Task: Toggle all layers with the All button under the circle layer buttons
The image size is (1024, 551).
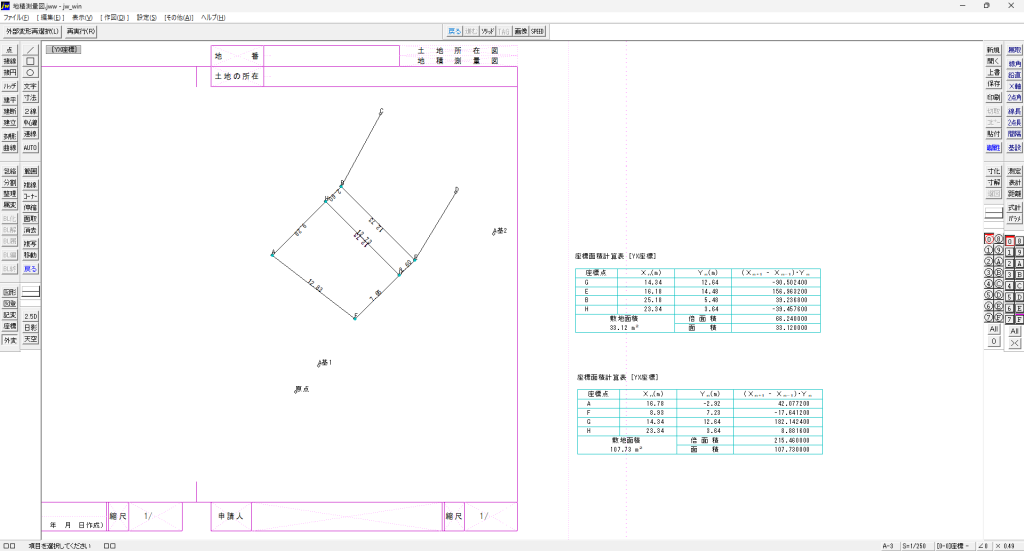Action: pos(993,329)
